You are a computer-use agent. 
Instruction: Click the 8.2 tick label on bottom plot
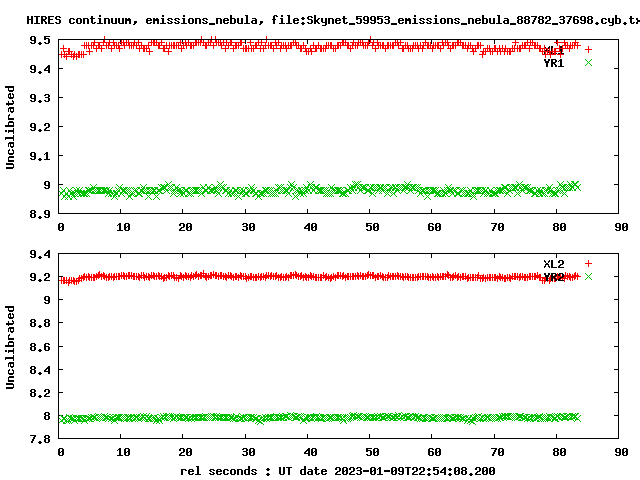(40, 393)
